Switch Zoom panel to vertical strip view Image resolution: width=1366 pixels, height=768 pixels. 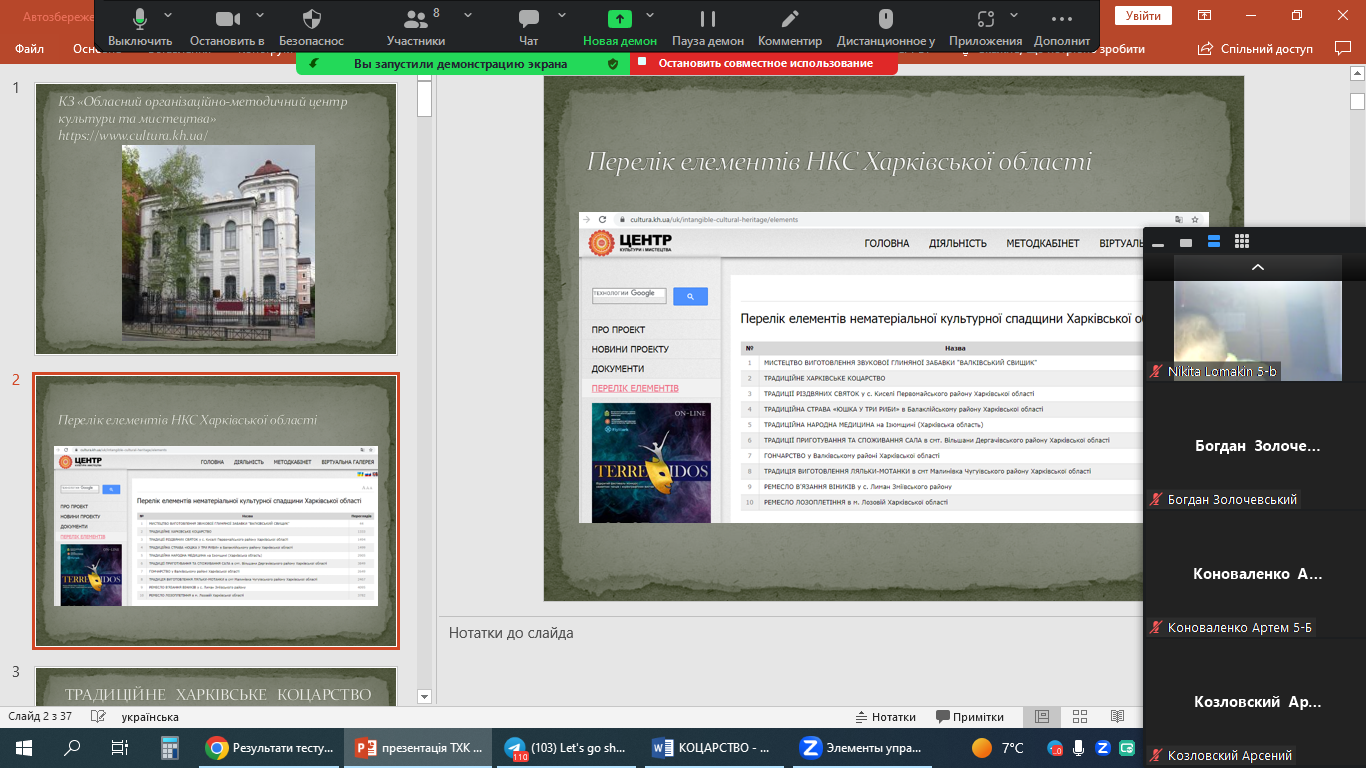point(1214,241)
